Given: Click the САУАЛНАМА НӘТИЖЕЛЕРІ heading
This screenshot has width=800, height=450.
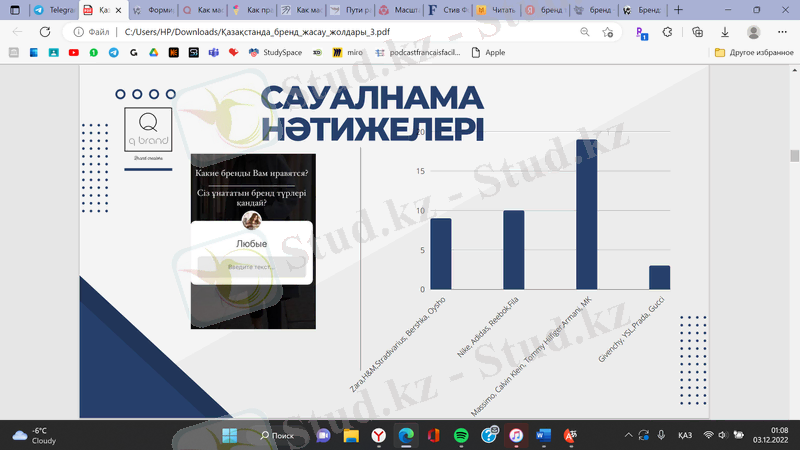Looking at the screenshot, I should 372,113.
